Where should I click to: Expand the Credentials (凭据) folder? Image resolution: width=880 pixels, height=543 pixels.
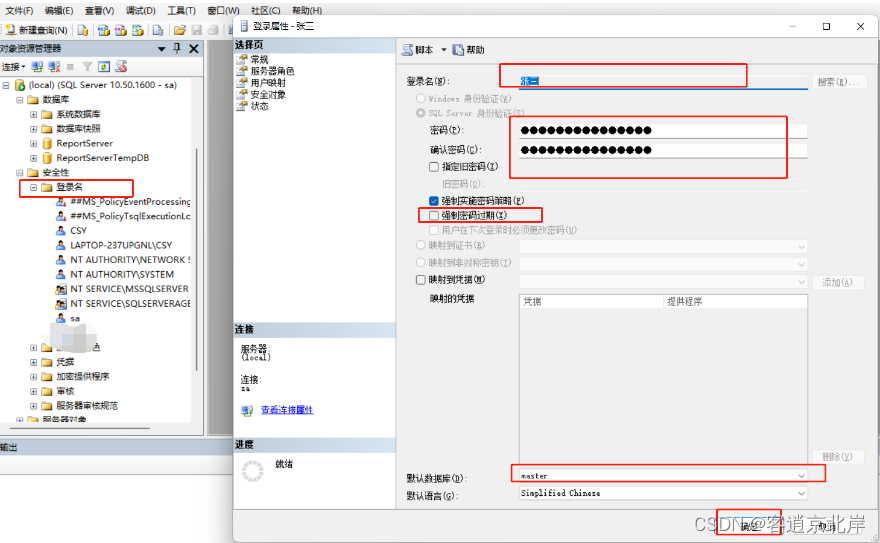pyautogui.click(x=34, y=362)
